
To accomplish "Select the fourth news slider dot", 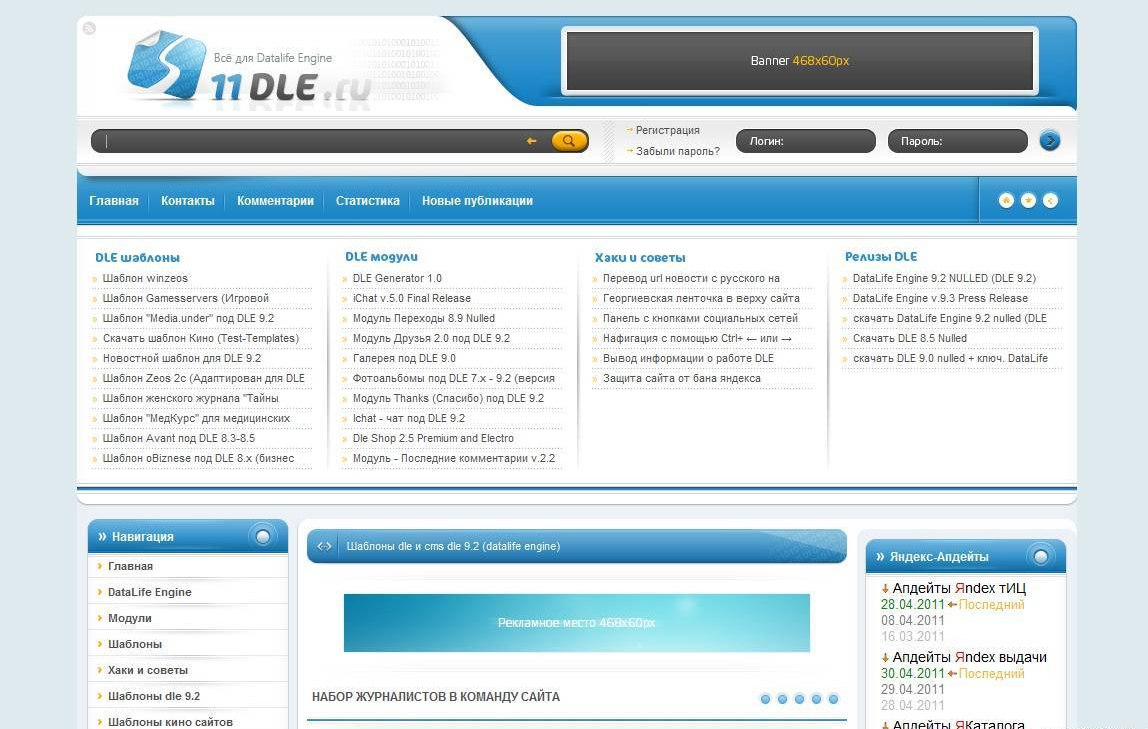I will point(816,699).
